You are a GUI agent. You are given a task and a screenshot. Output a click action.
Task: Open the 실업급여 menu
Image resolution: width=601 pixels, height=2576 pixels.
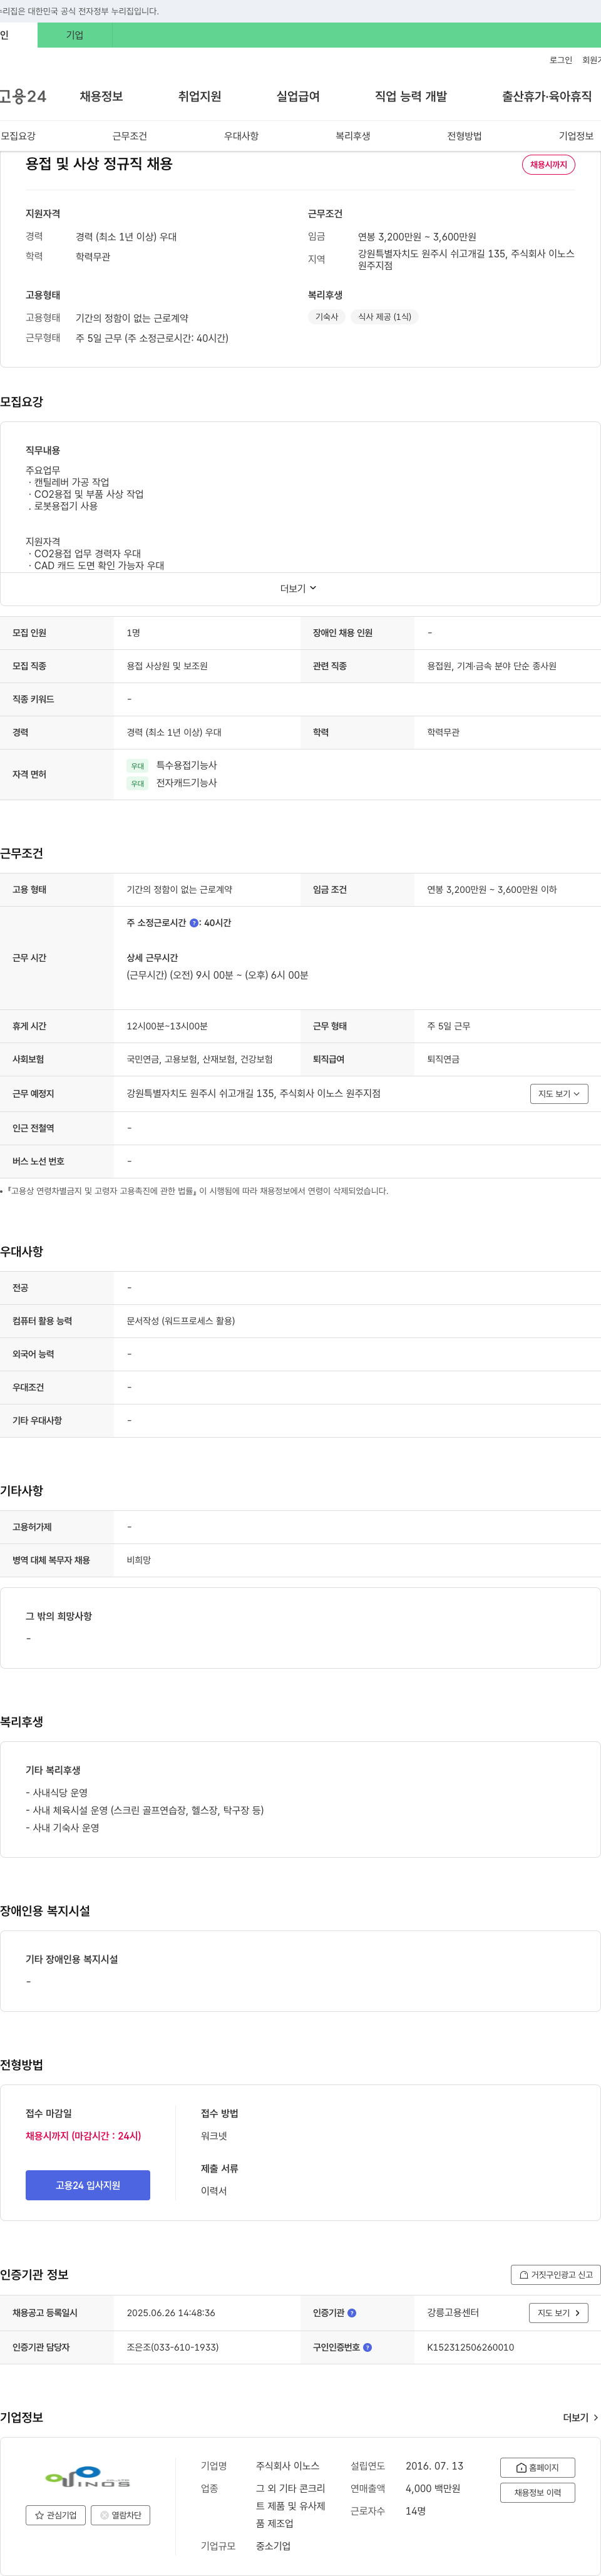pos(298,96)
